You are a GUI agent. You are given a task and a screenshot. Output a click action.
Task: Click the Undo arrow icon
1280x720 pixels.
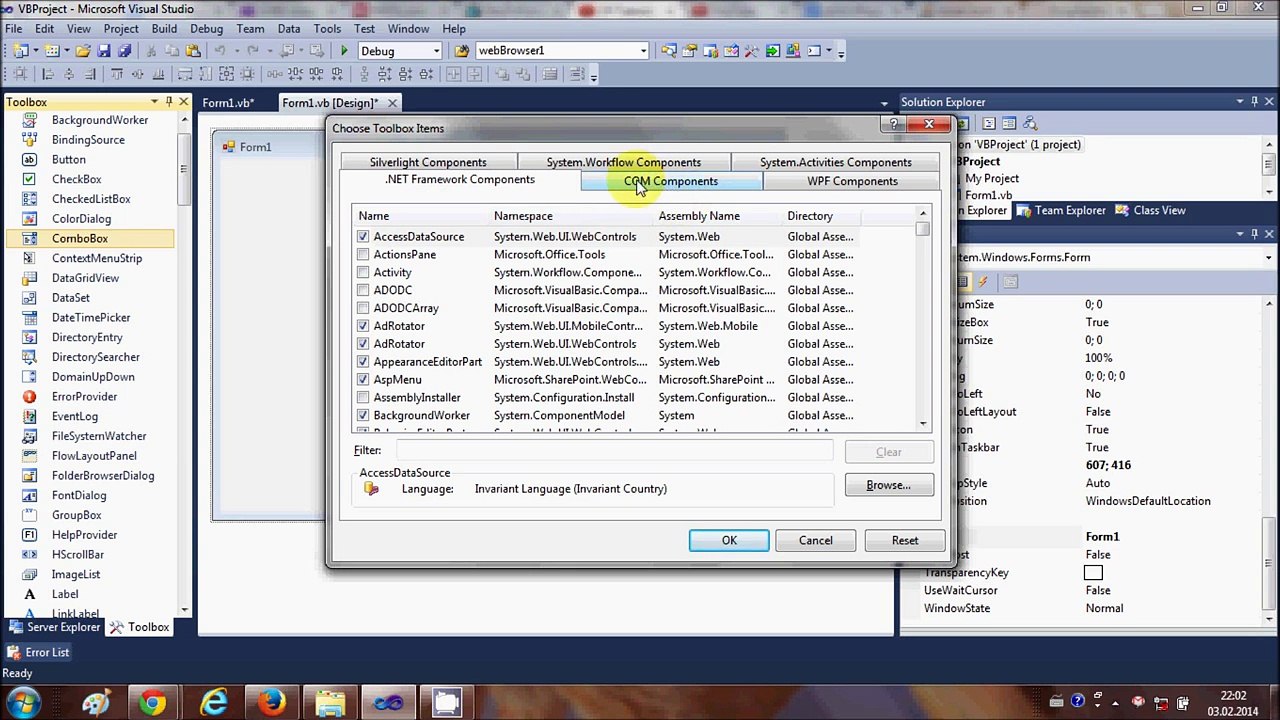click(220, 50)
